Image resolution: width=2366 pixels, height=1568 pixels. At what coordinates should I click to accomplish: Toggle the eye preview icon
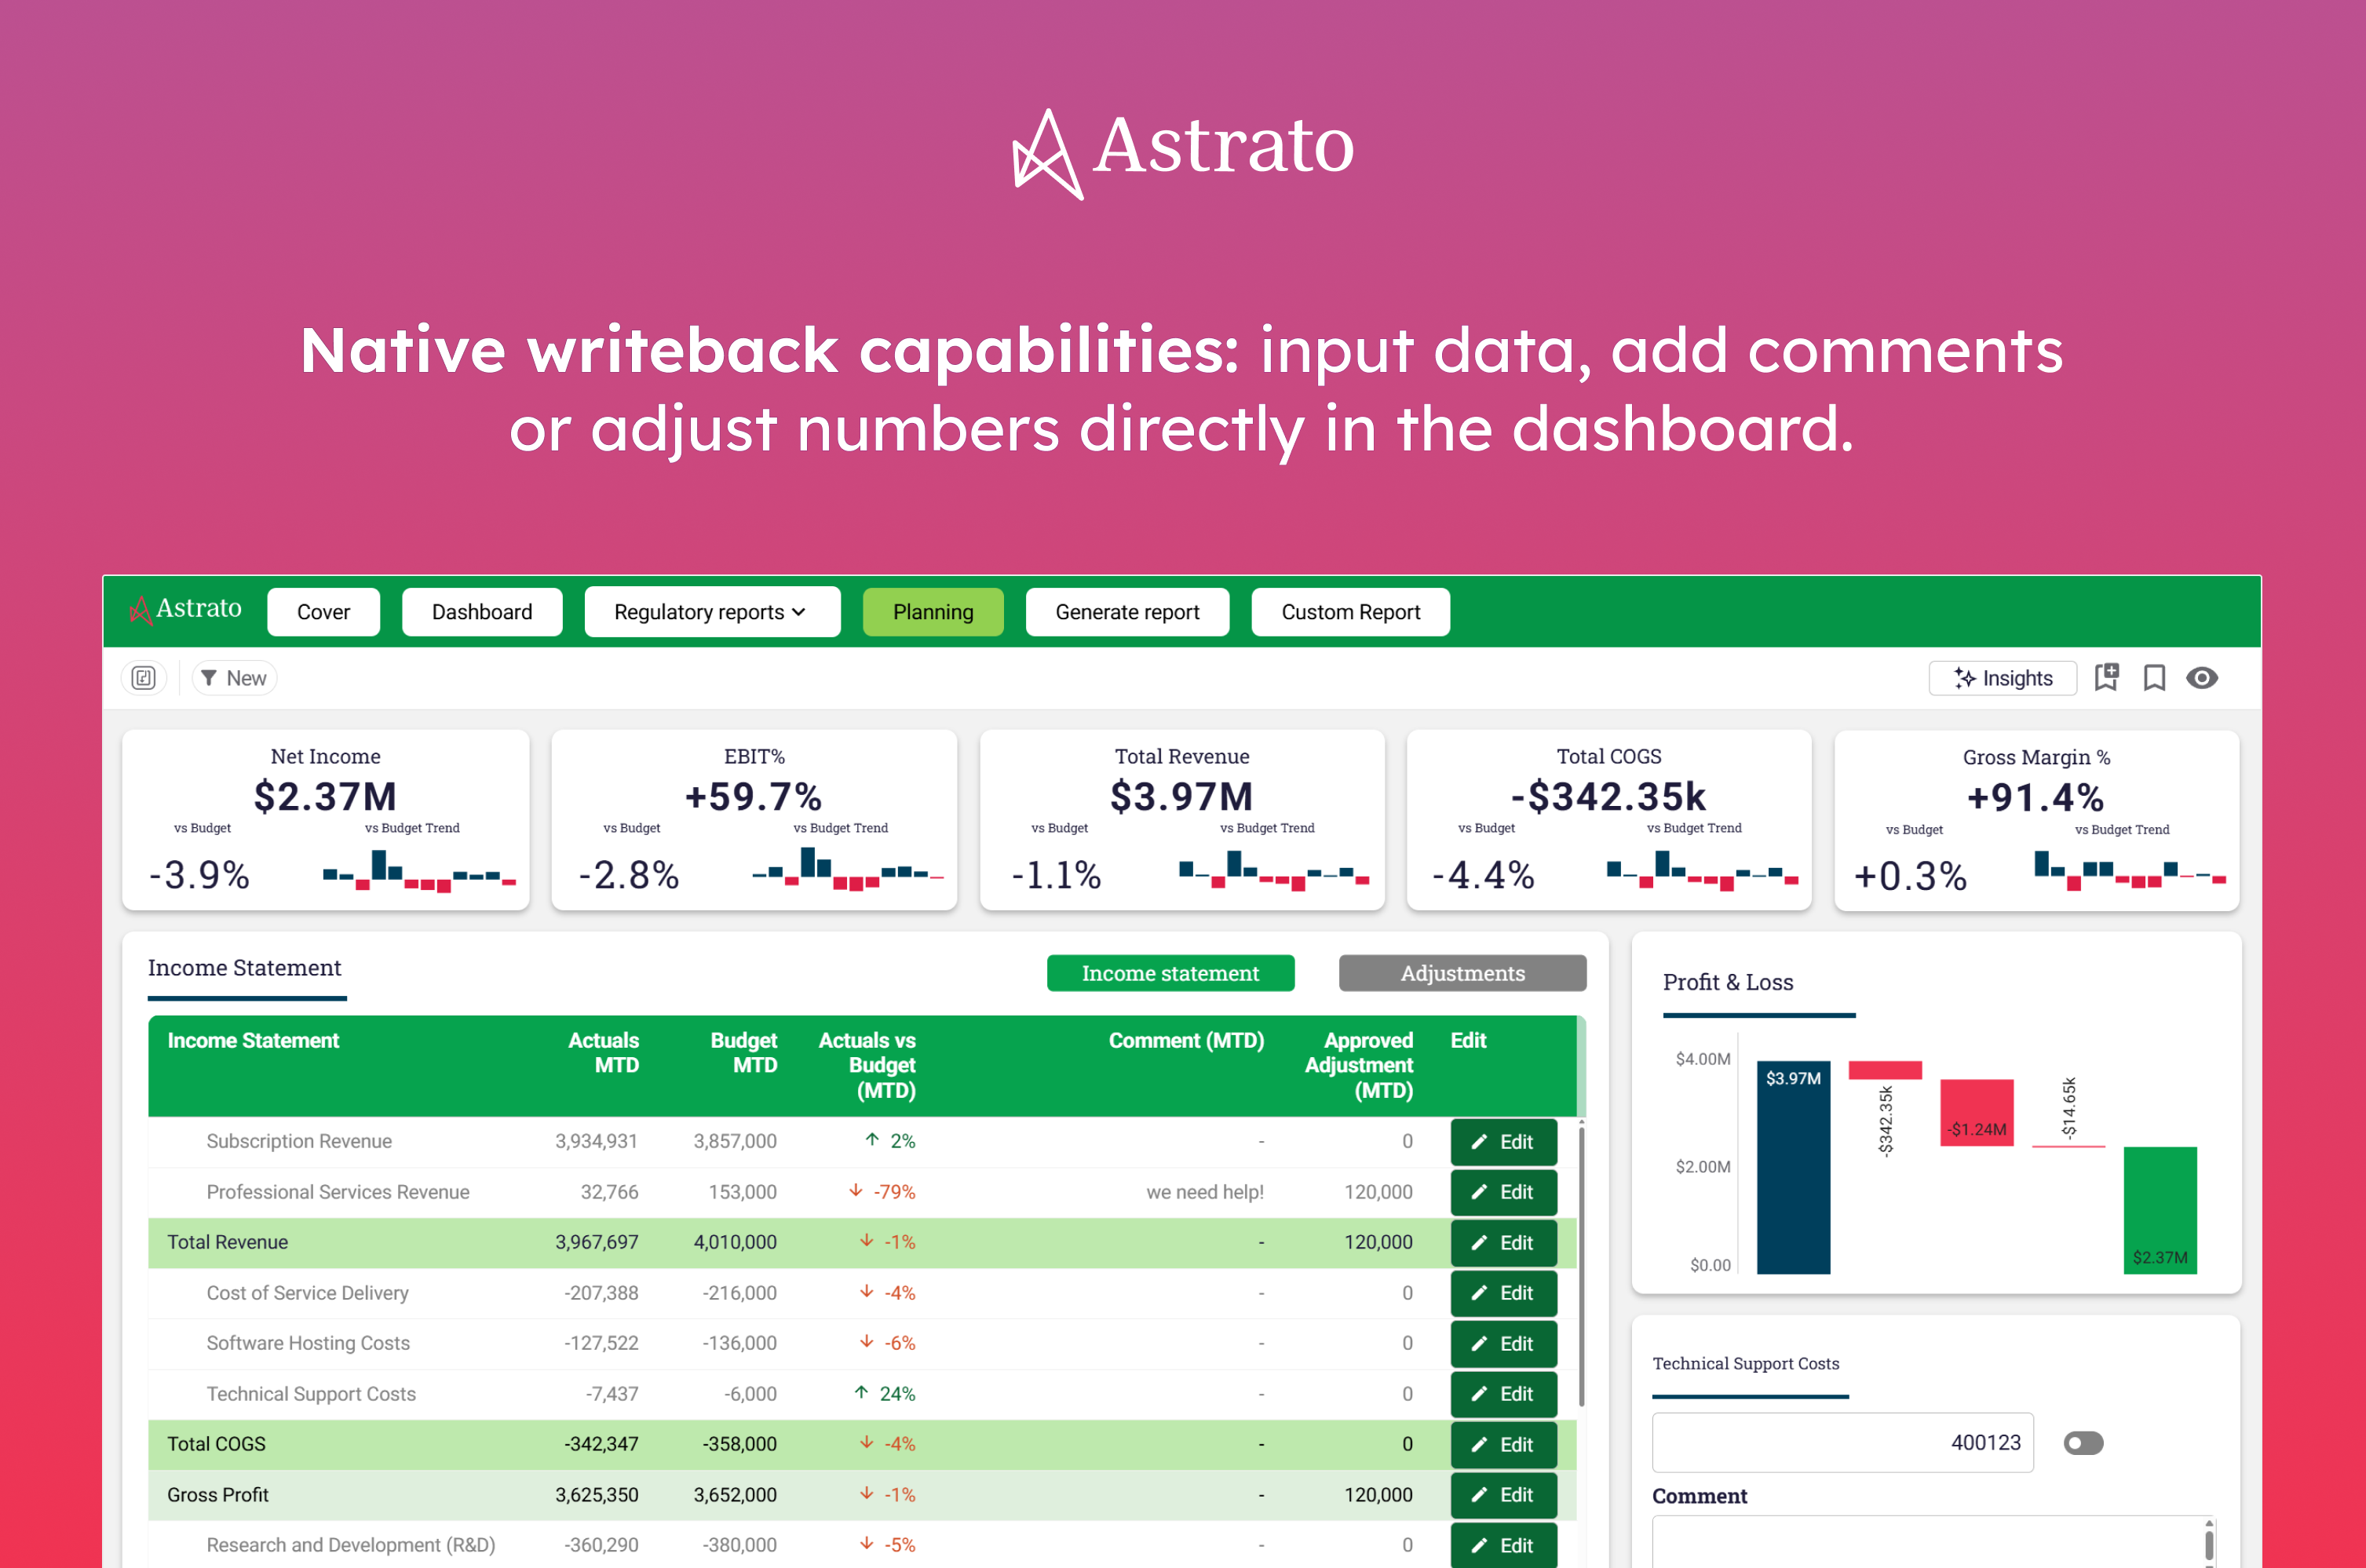2202,678
